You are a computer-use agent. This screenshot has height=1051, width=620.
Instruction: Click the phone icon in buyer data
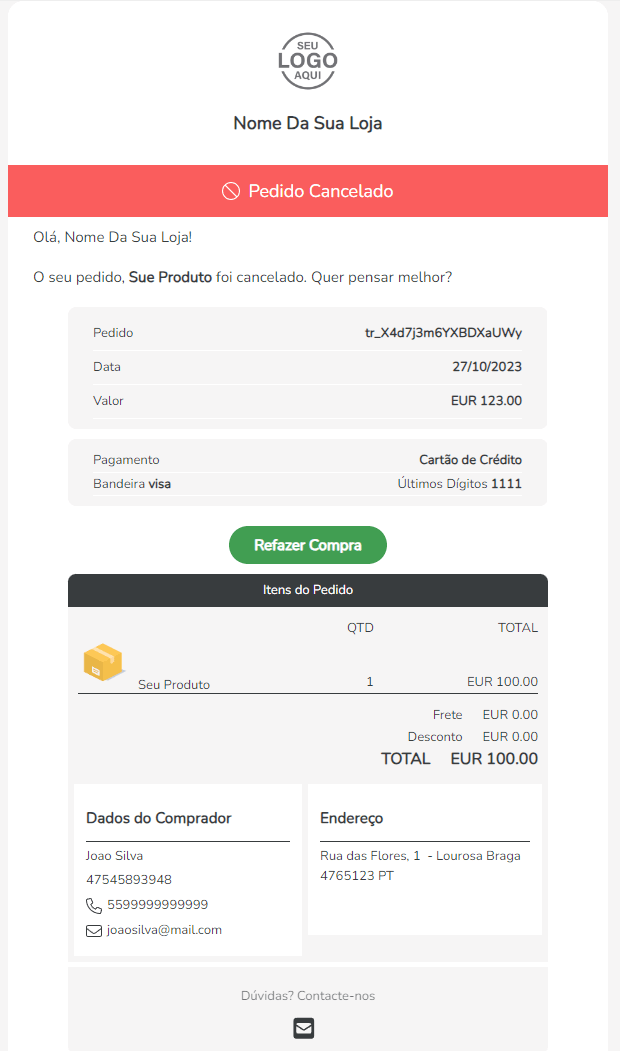tap(94, 906)
